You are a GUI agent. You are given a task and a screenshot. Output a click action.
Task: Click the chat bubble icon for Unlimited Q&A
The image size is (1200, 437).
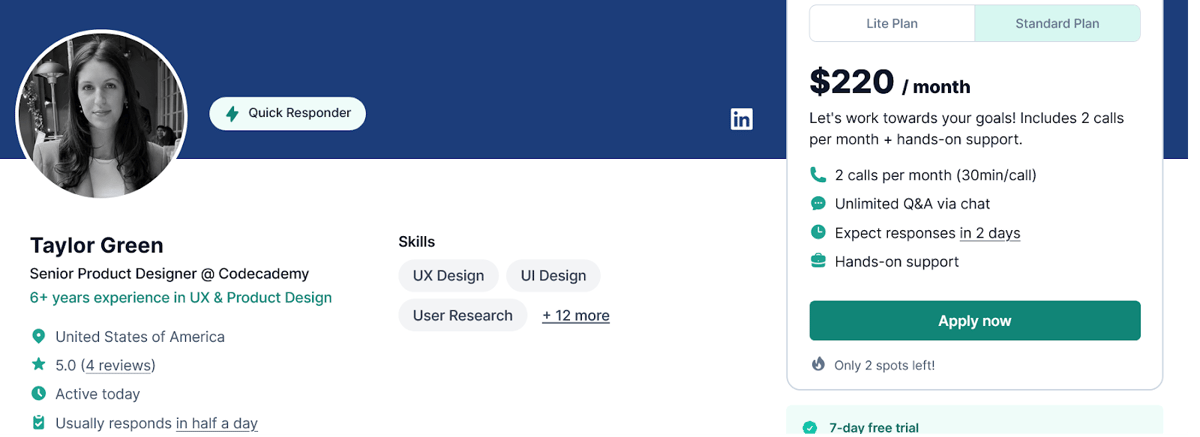tap(818, 204)
